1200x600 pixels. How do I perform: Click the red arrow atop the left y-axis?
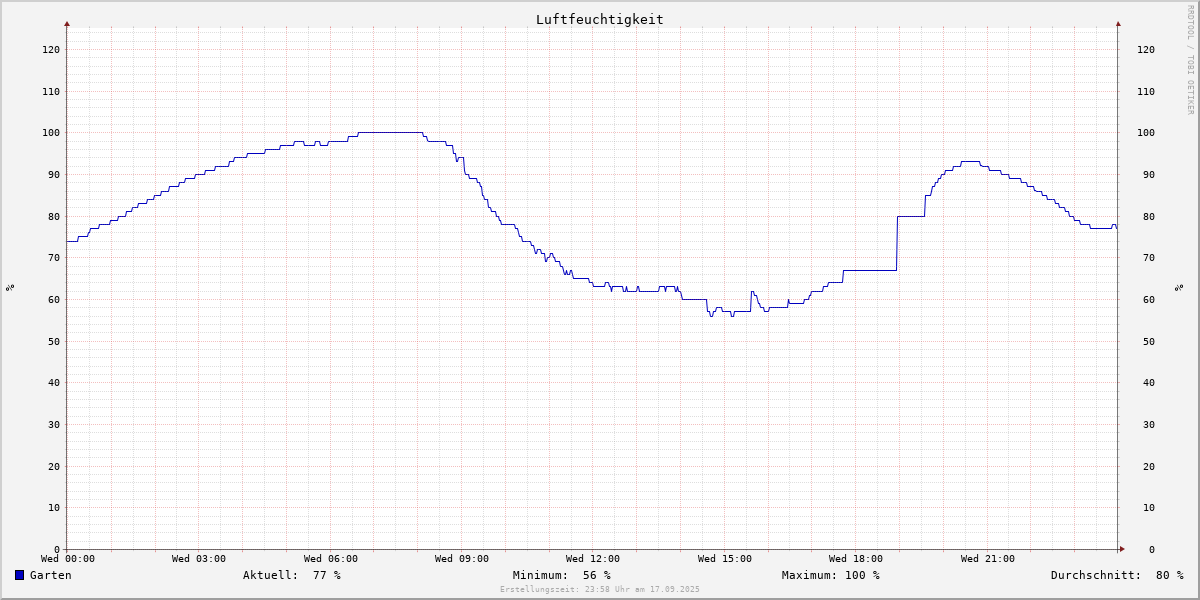pos(67,23)
